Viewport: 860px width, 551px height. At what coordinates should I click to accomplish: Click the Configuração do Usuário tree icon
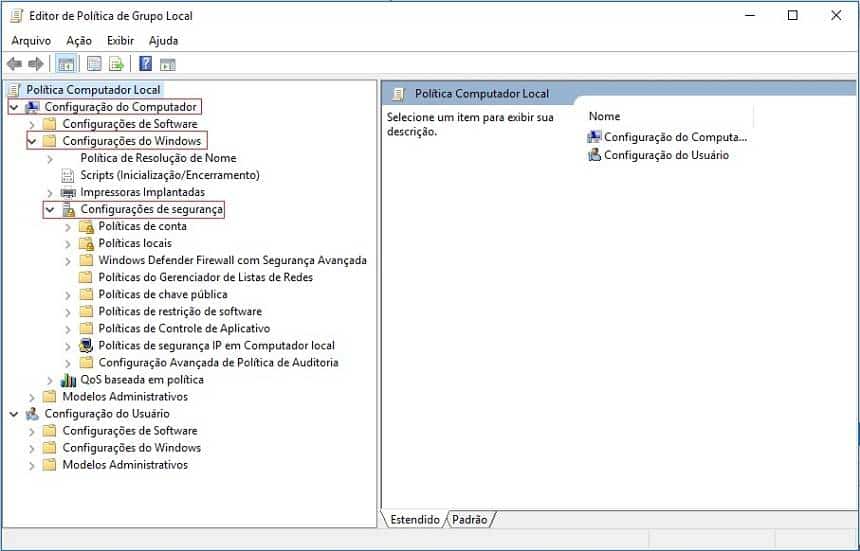pyautogui.click(x=32, y=414)
